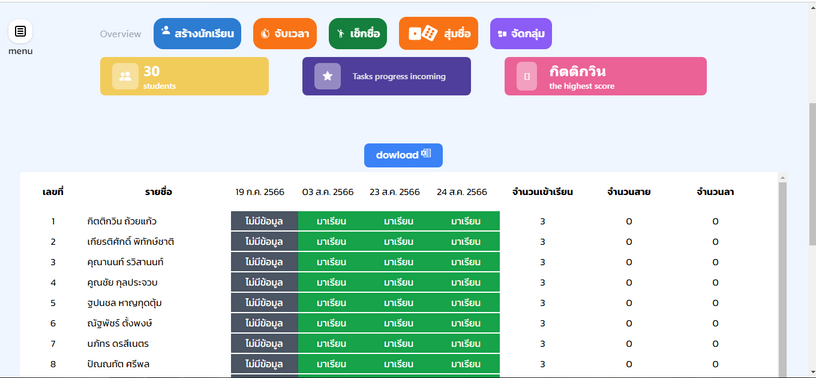Click the รายชื่อ column header
Viewport: 816px width, 378px height.
pyautogui.click(x=158, y=192)
